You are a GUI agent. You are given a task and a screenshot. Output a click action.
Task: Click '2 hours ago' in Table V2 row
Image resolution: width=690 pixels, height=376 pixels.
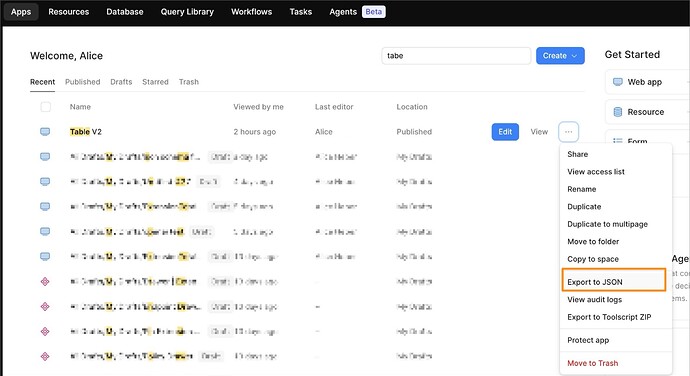pyautogui.click(x=254, y=132)
